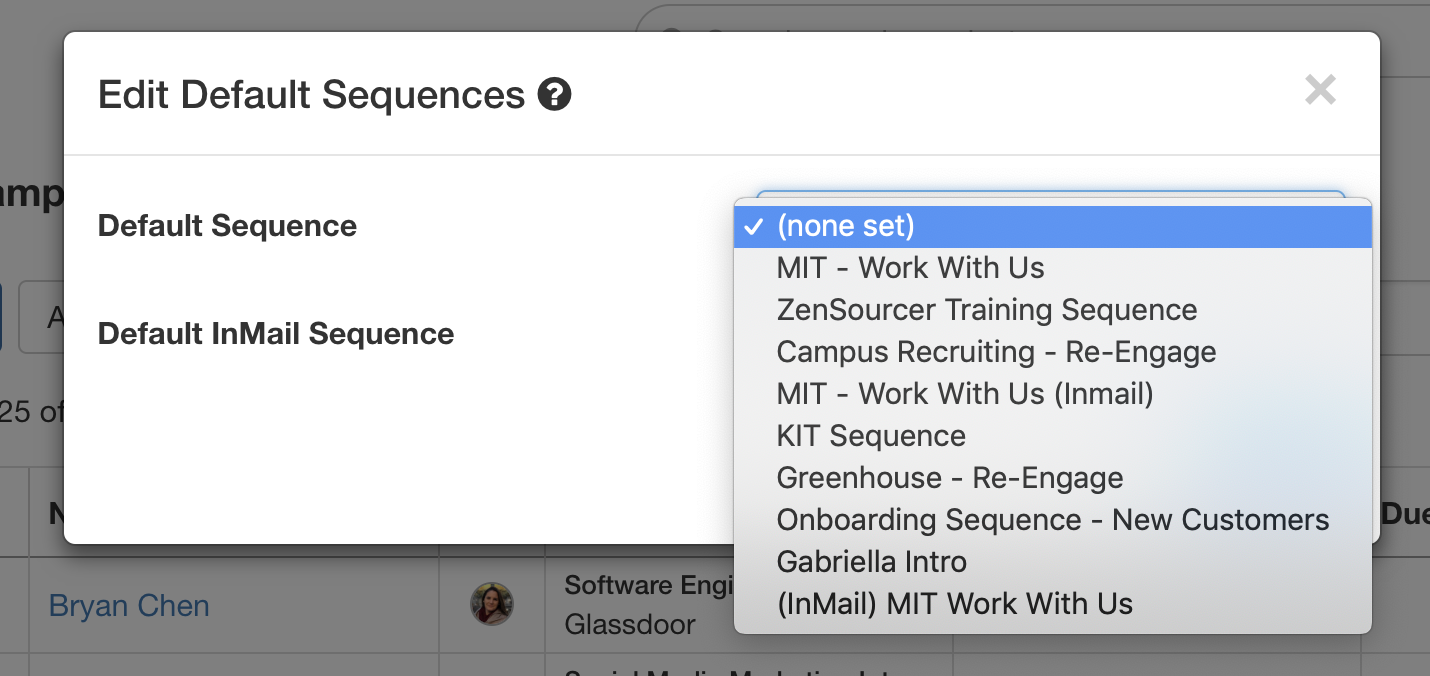Choose Onboarding Sequence - New Customers
Viewport: 1430px width, 676px height.
[x=1053, y=520]
